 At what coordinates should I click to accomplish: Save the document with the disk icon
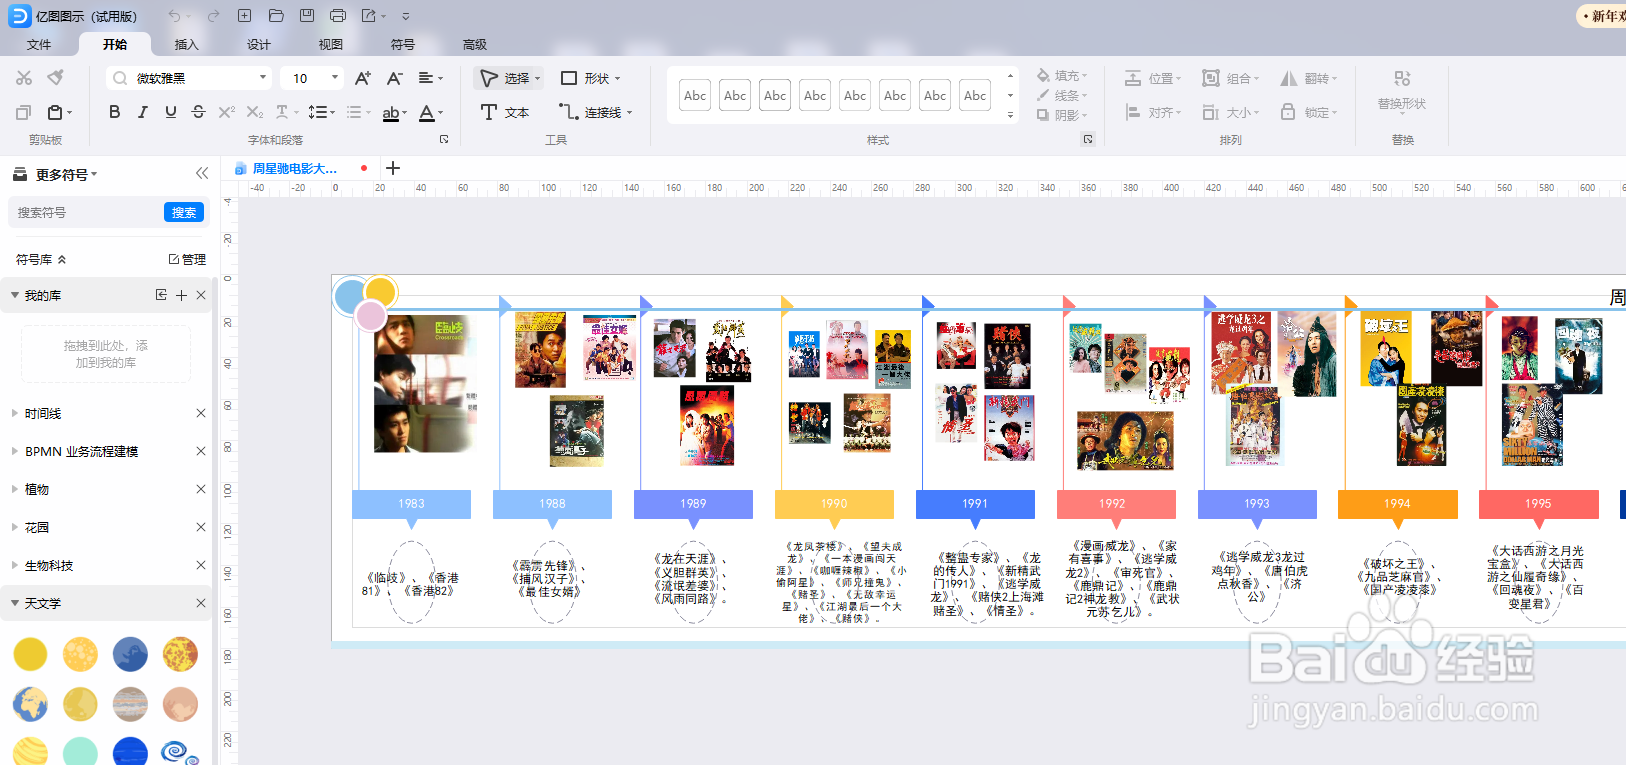coord(307,16)
